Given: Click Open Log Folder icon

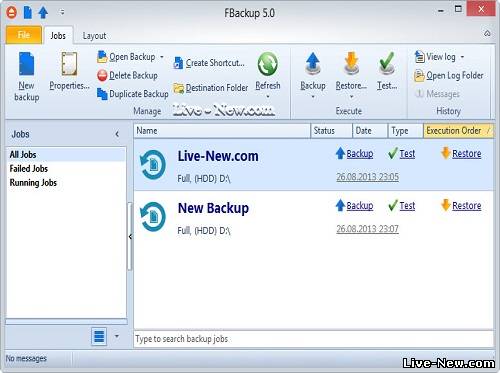Looking at the screenshot, I should click(x=419, y=76).
